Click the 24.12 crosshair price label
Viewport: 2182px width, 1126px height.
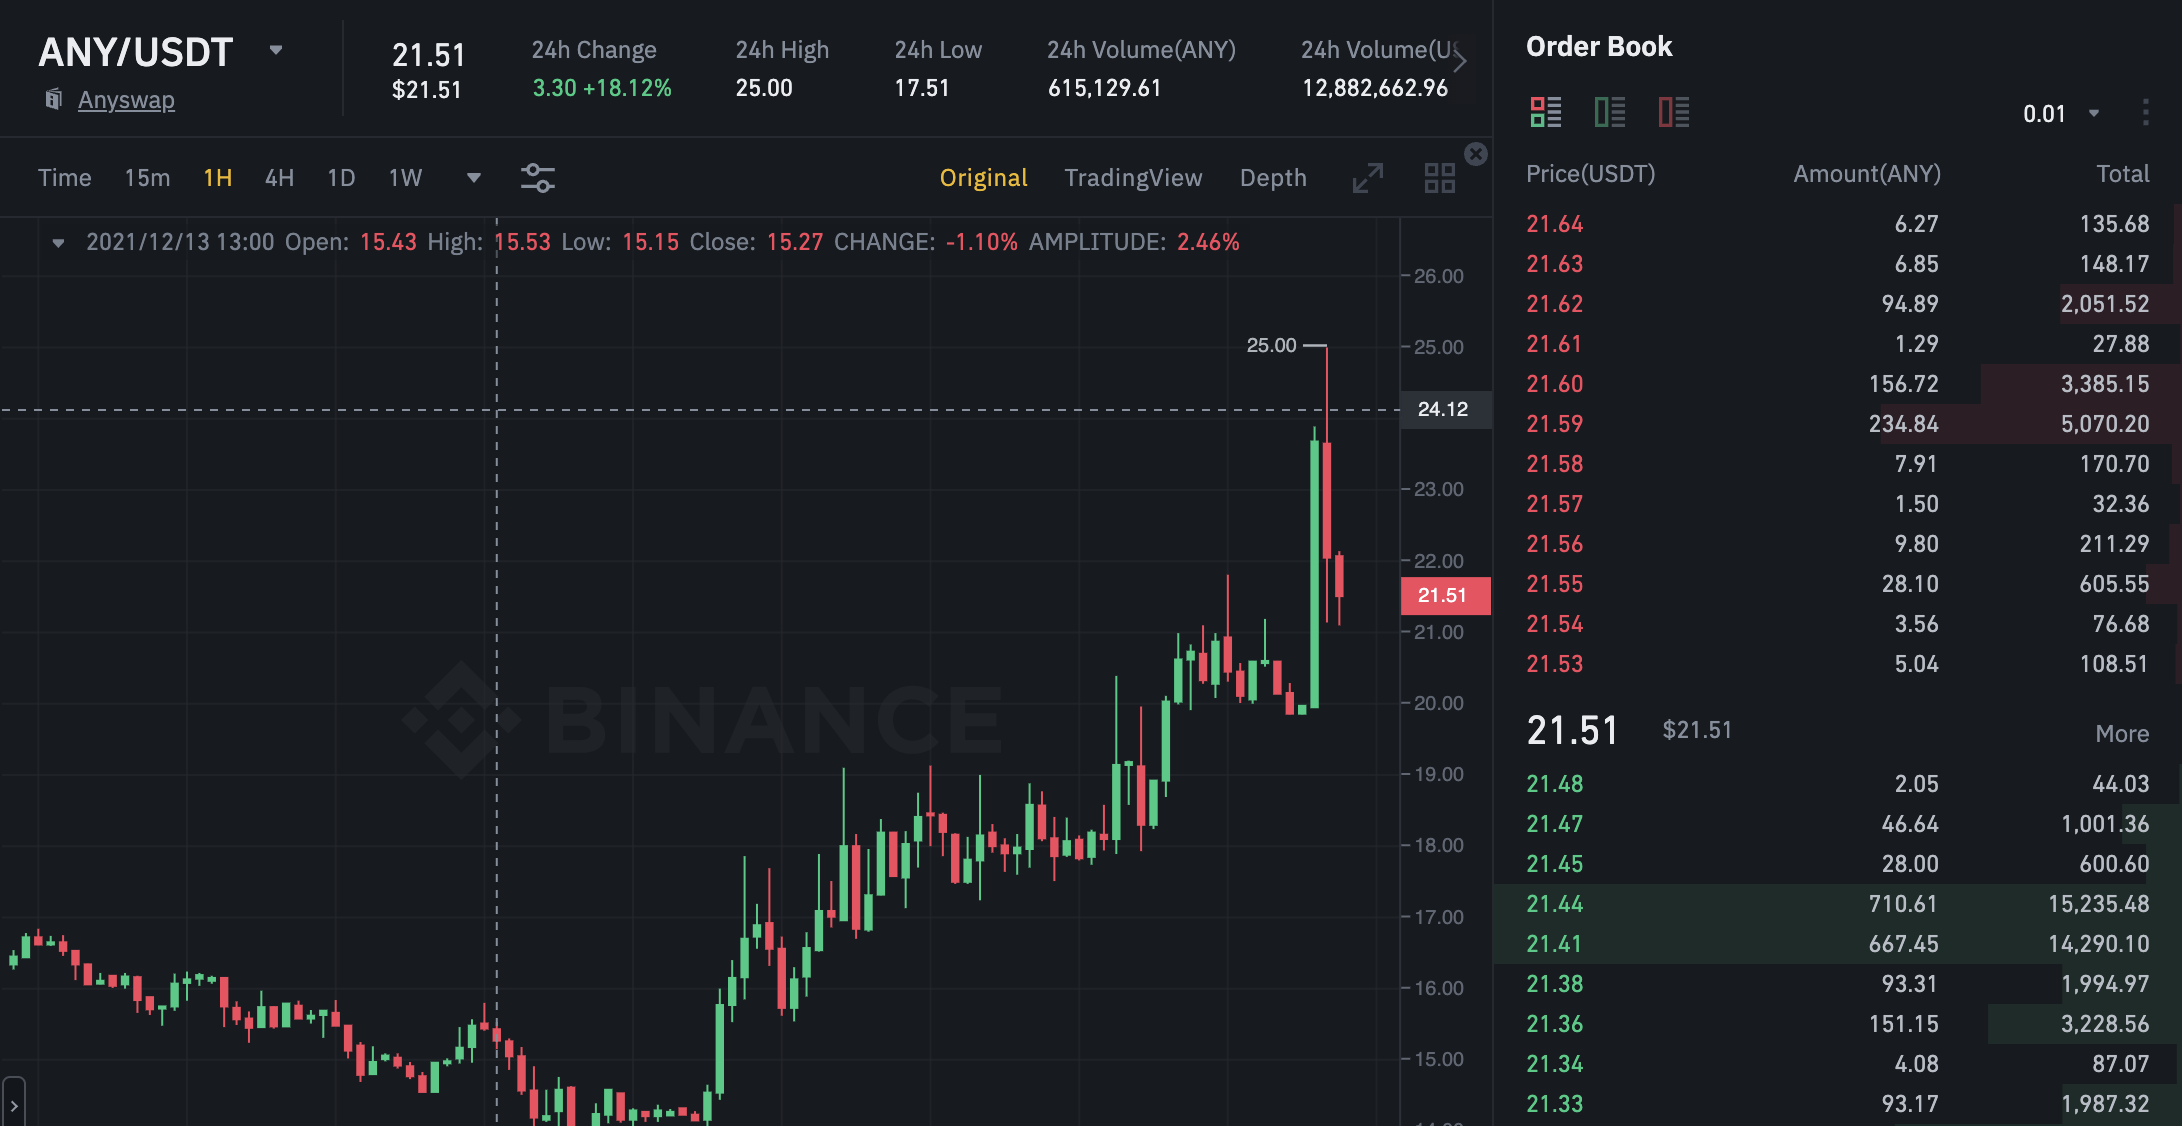click(1446, 410)
